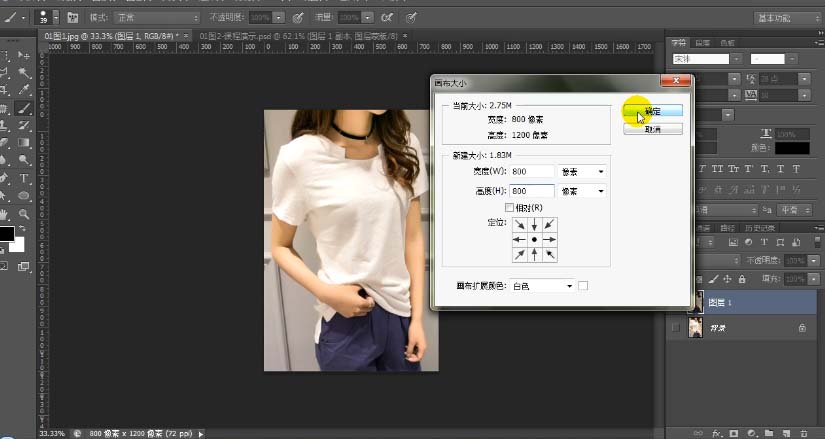Open the brush preset picker arrow
Screen dimensions: 825x439
(x=56, y=18)
